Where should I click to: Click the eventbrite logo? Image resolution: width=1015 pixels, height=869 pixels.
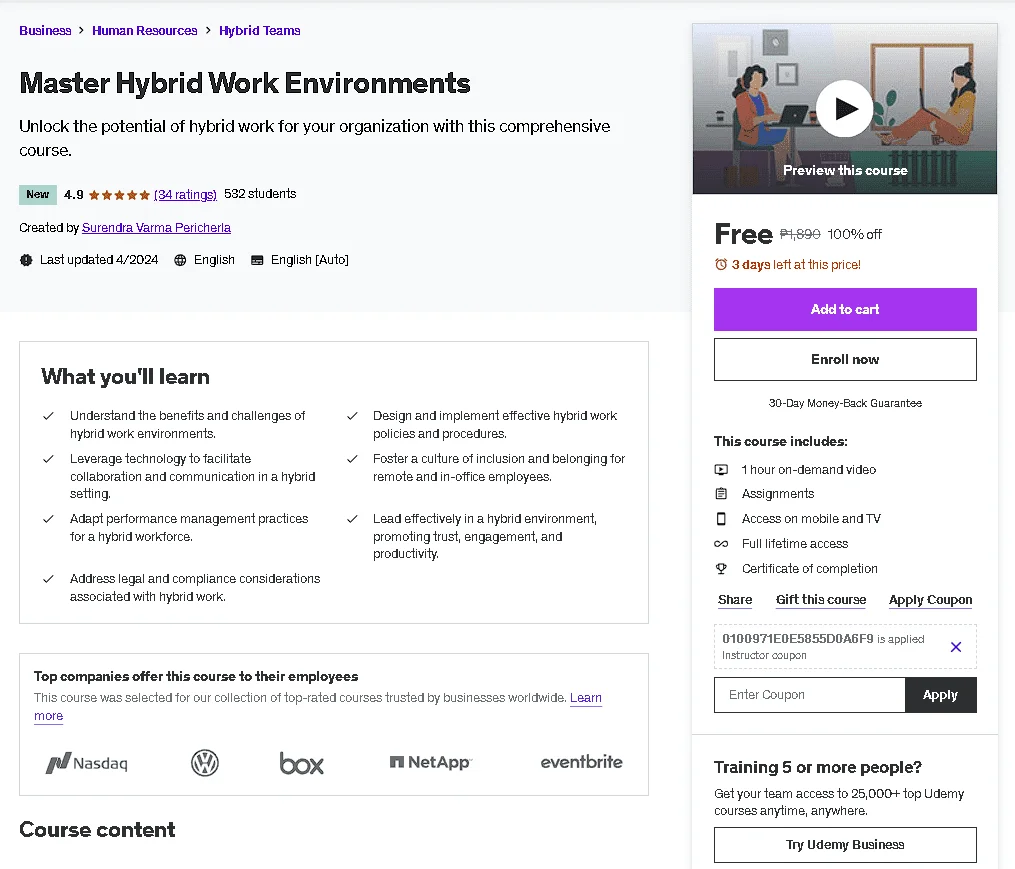pos(581,762)
